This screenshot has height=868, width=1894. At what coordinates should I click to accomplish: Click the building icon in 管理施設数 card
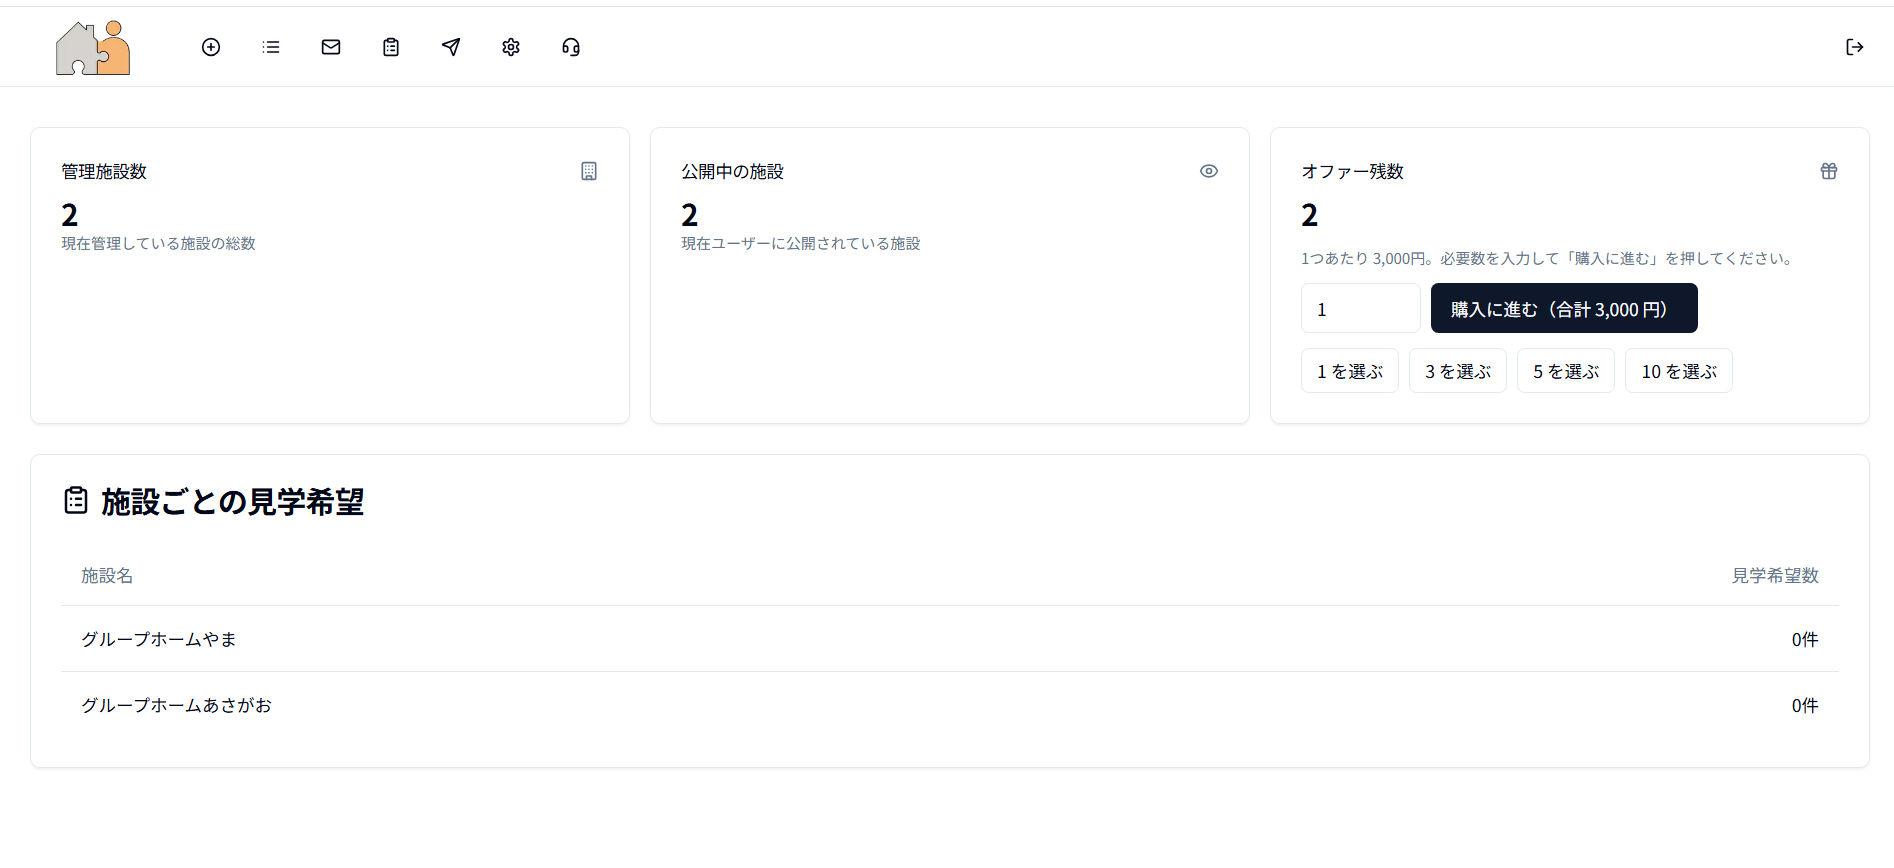tap(589, 171)
